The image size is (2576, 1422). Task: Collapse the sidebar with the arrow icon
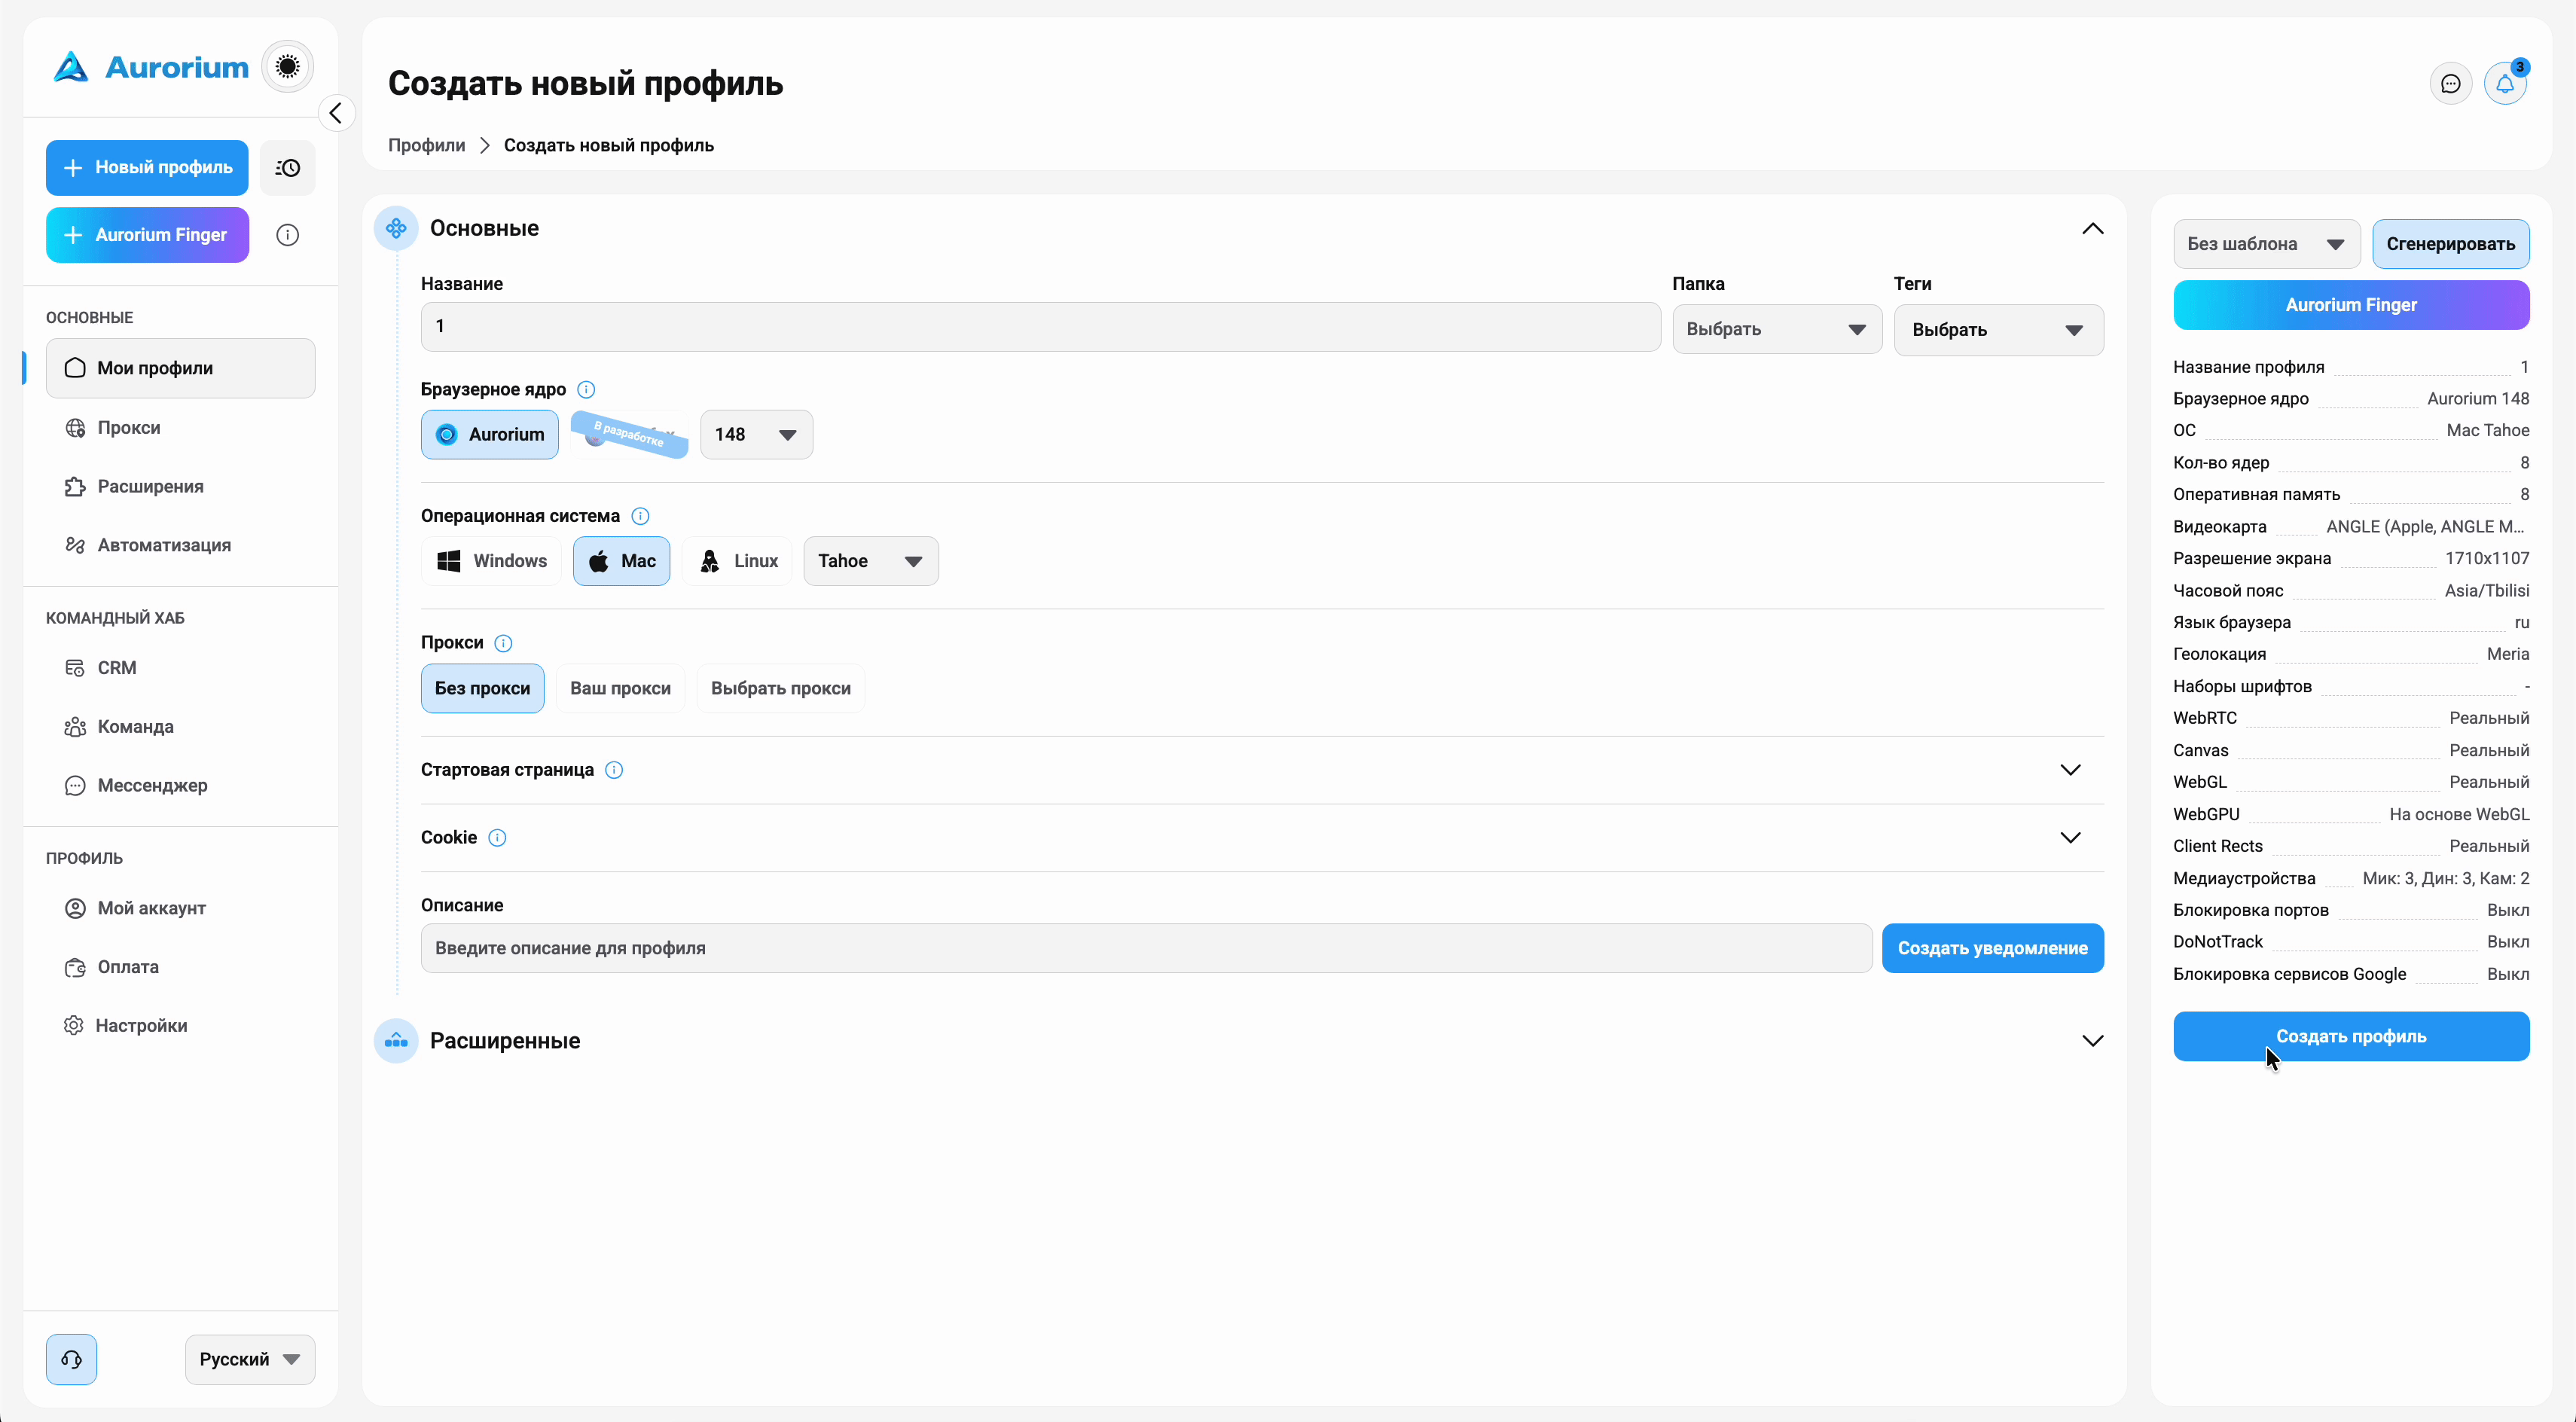pos(336,113)
